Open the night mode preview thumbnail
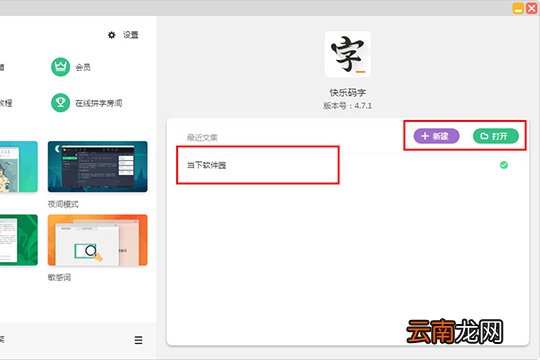This screenshot has height=360, width=540. coord(97,166)
